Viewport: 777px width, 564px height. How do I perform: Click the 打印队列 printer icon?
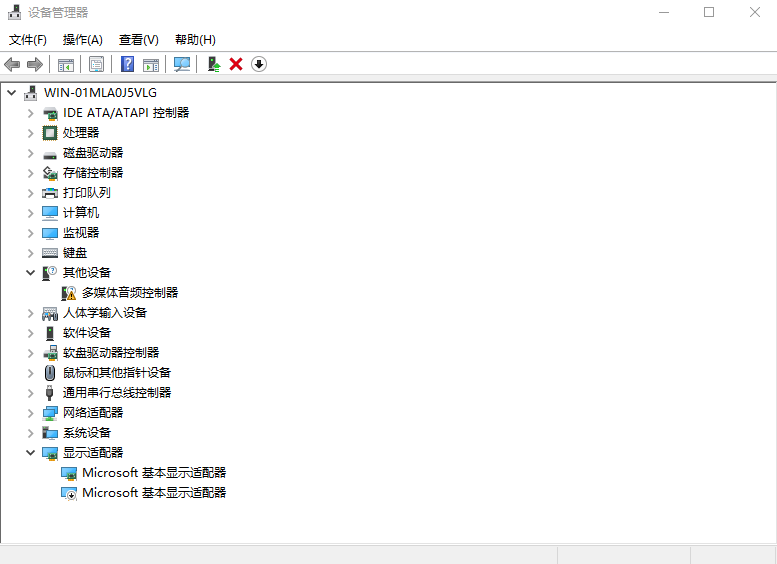point(50,193)
